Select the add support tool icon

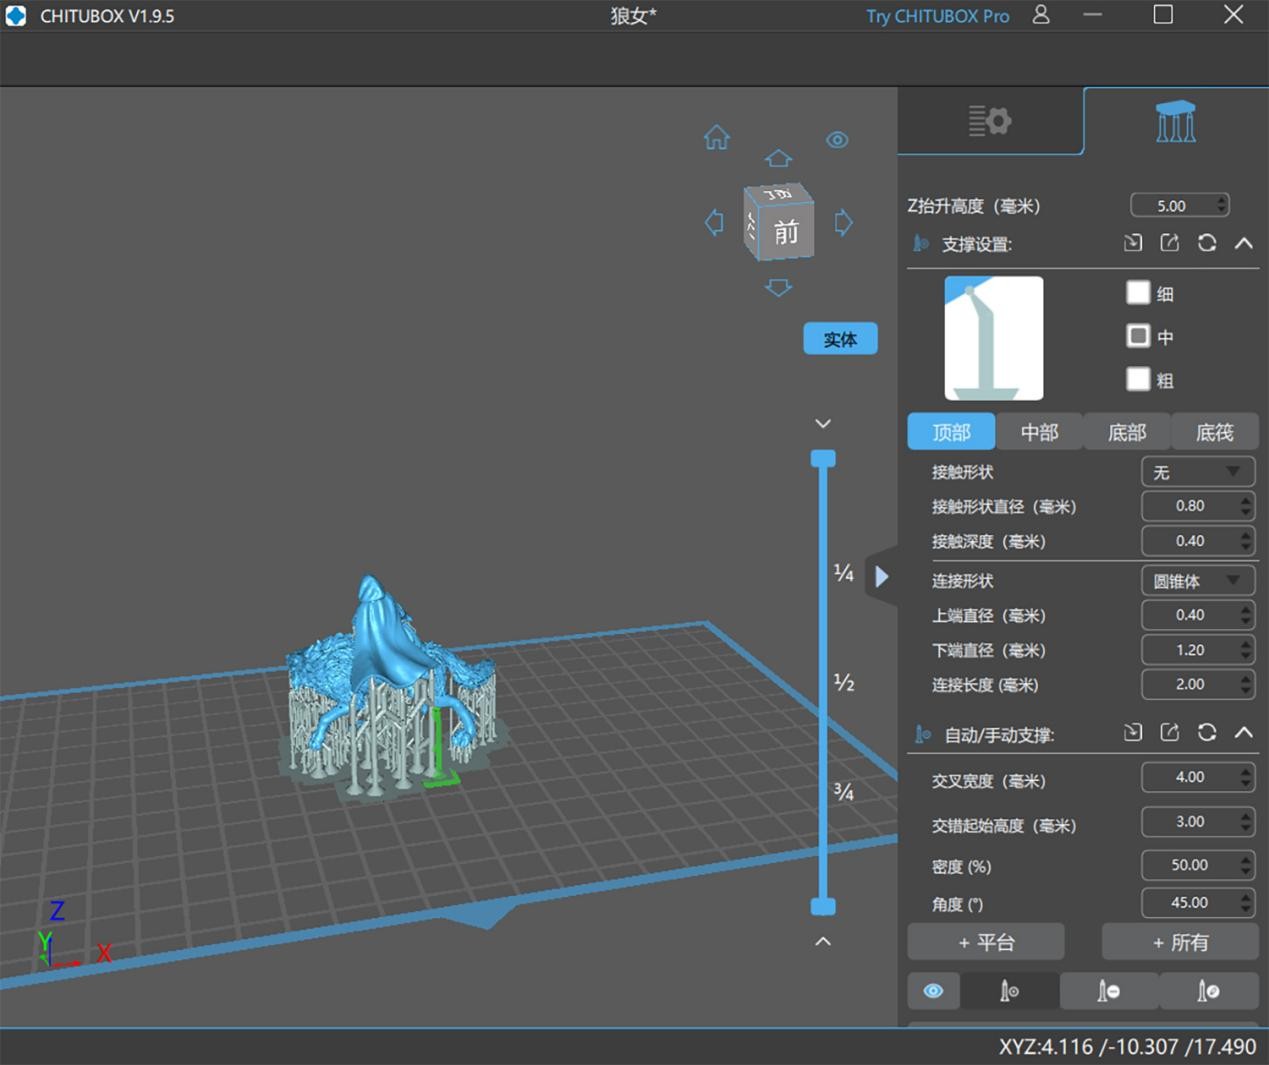1009,991
